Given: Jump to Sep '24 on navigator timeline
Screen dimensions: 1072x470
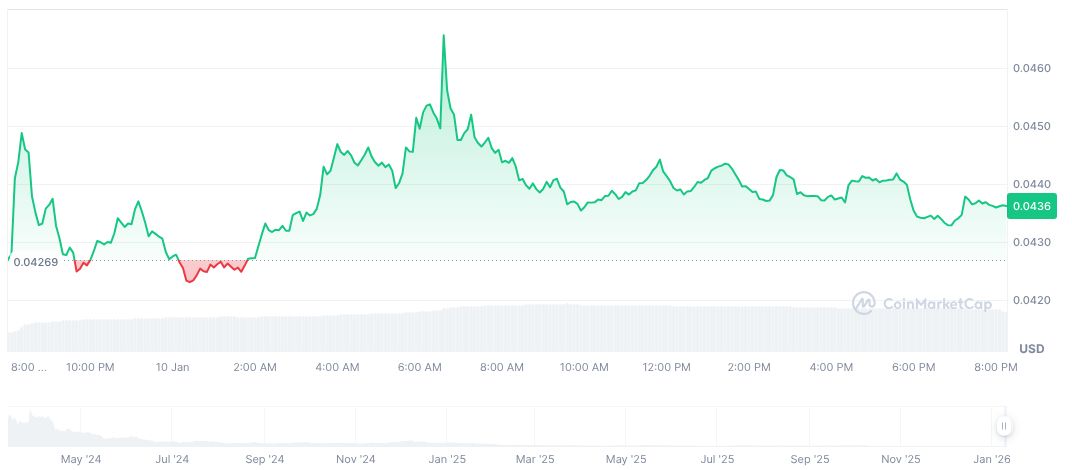Looking at the screenshot, I should 264,459.
